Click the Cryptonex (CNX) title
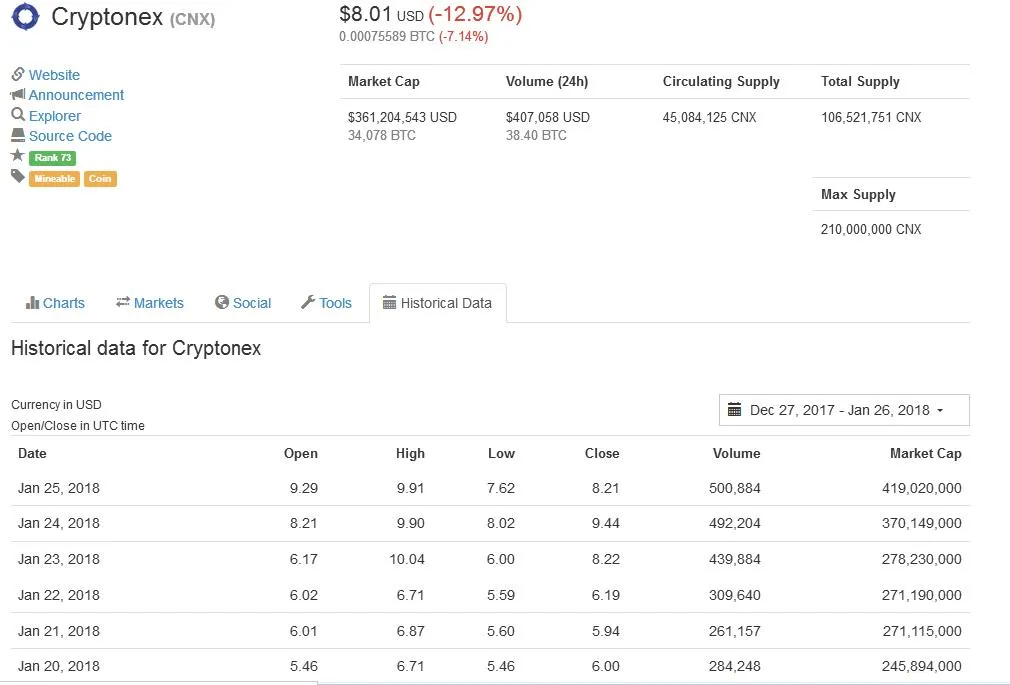Viewport: 1010px width, 685px height. [133, 17]
